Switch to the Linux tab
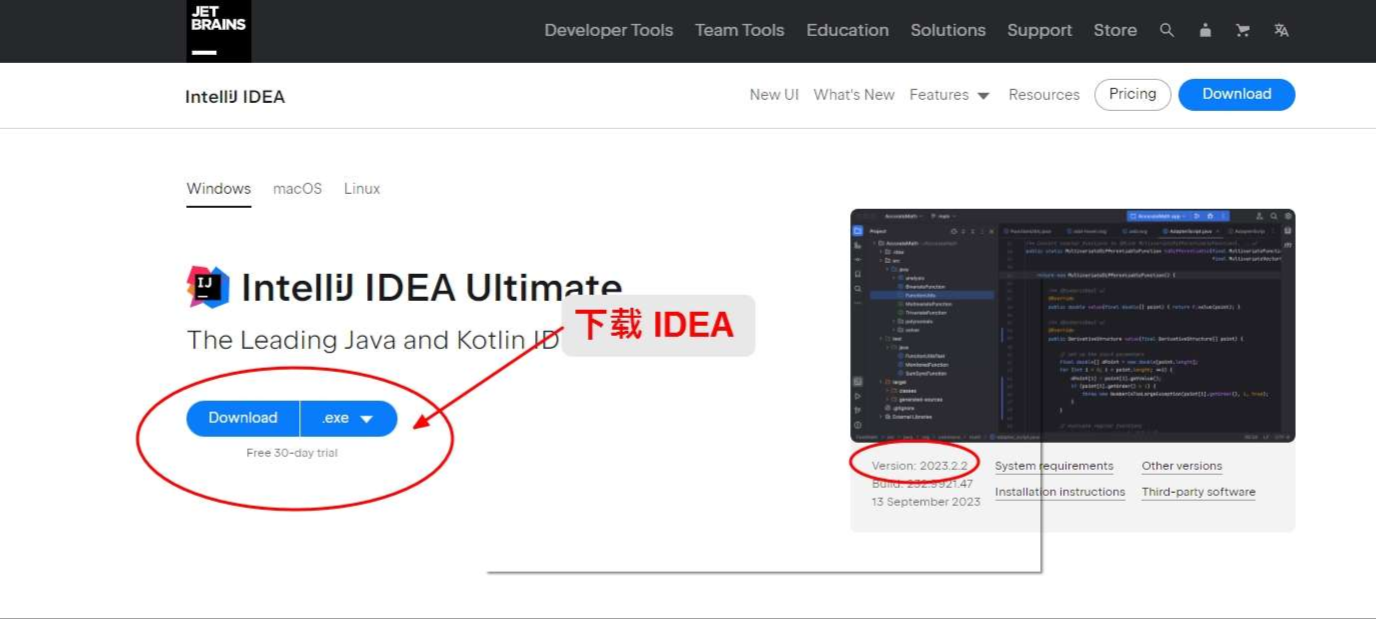Image resolution: width=1376 pixels, height=619 pixels. tap(362, 189)
